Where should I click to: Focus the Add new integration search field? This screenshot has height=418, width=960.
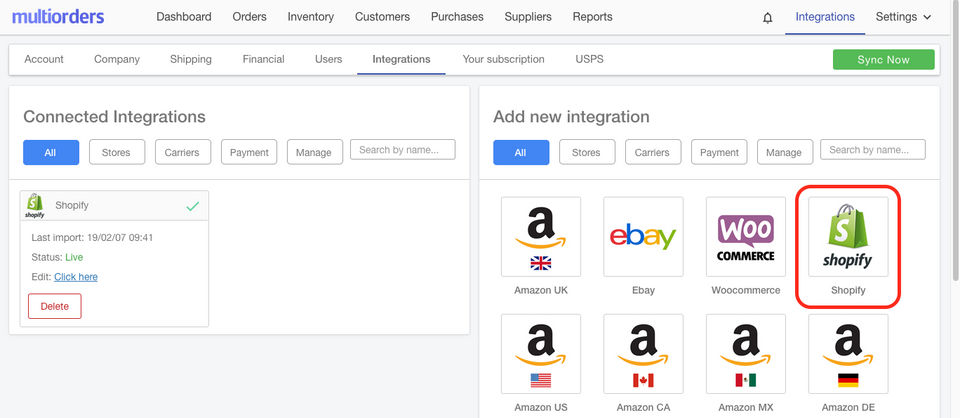coord(872,150)
